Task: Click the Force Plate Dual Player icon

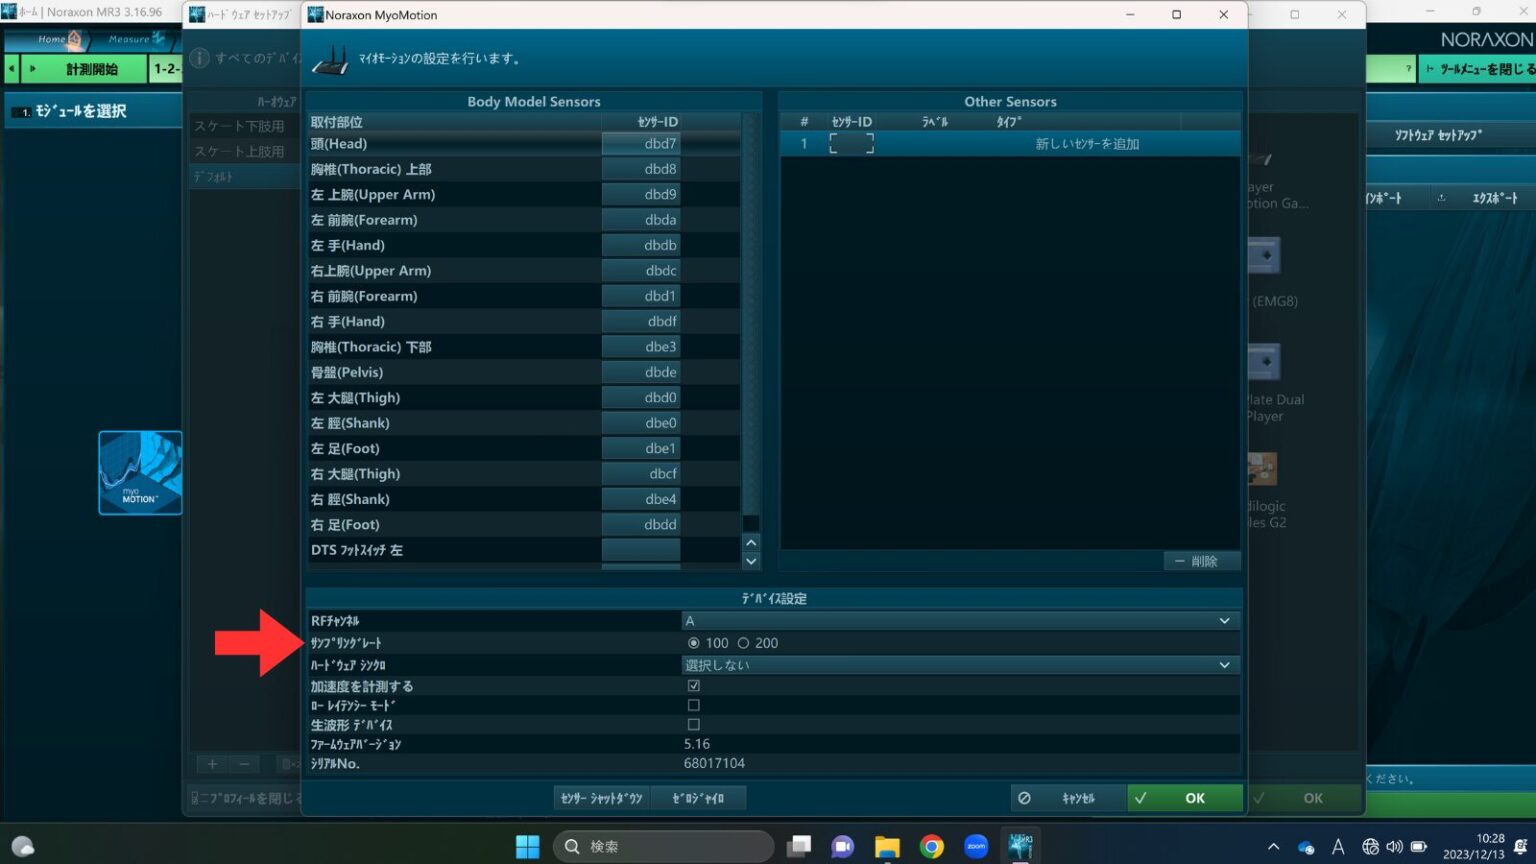Action: pyautogui.click(x=1263, y=362)
